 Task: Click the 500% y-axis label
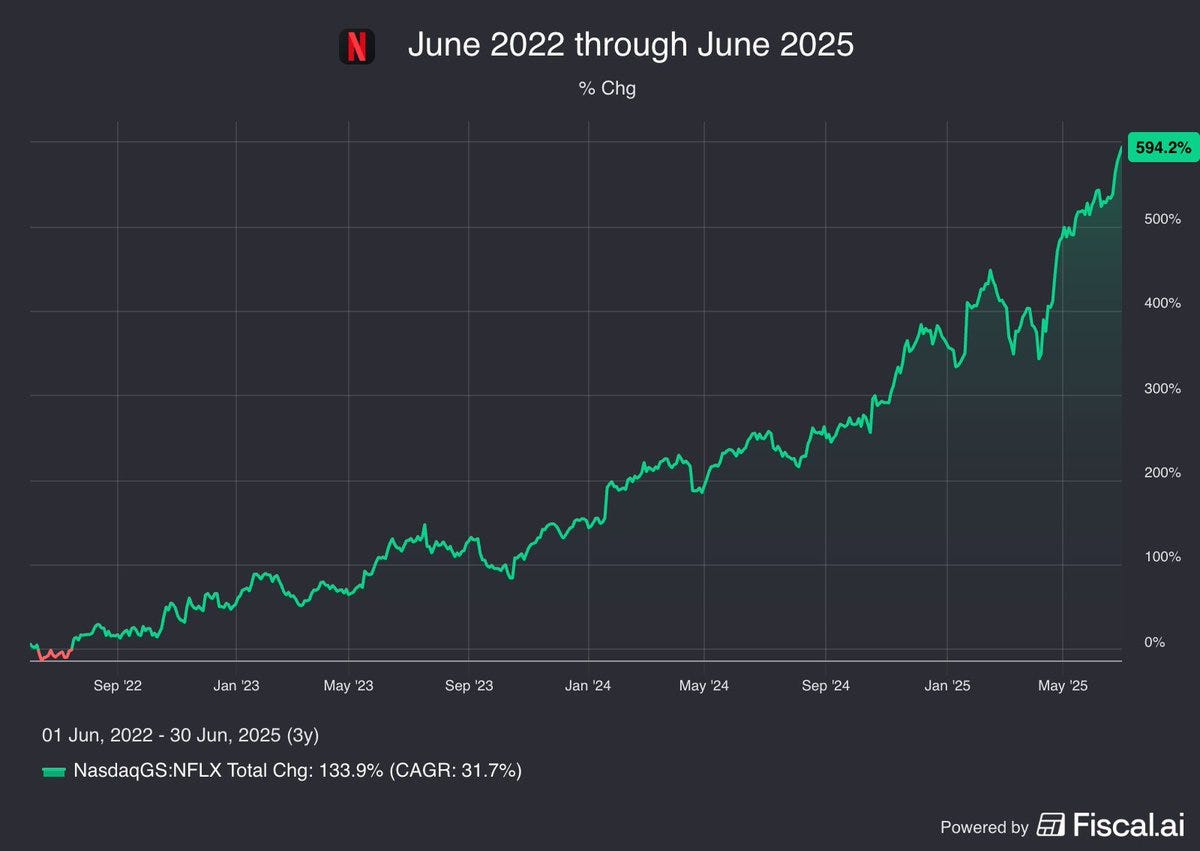click(1162, 219)
